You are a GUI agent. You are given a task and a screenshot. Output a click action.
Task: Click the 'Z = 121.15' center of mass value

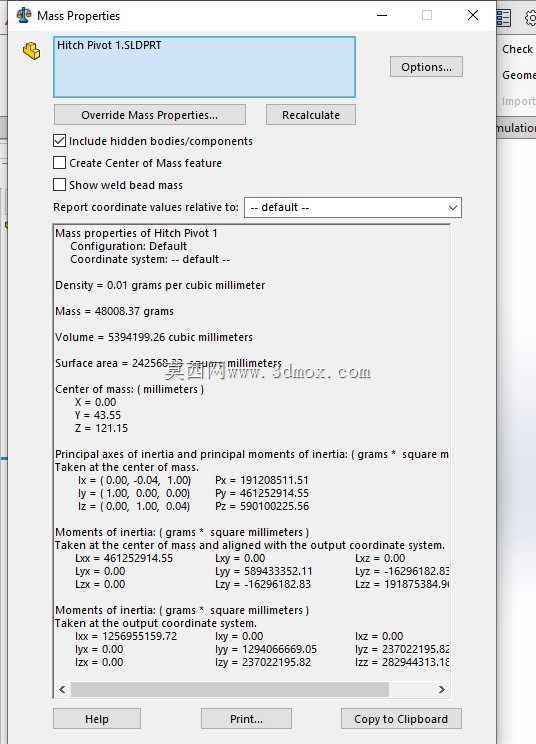pyautogui.click(x=101, y=428)
